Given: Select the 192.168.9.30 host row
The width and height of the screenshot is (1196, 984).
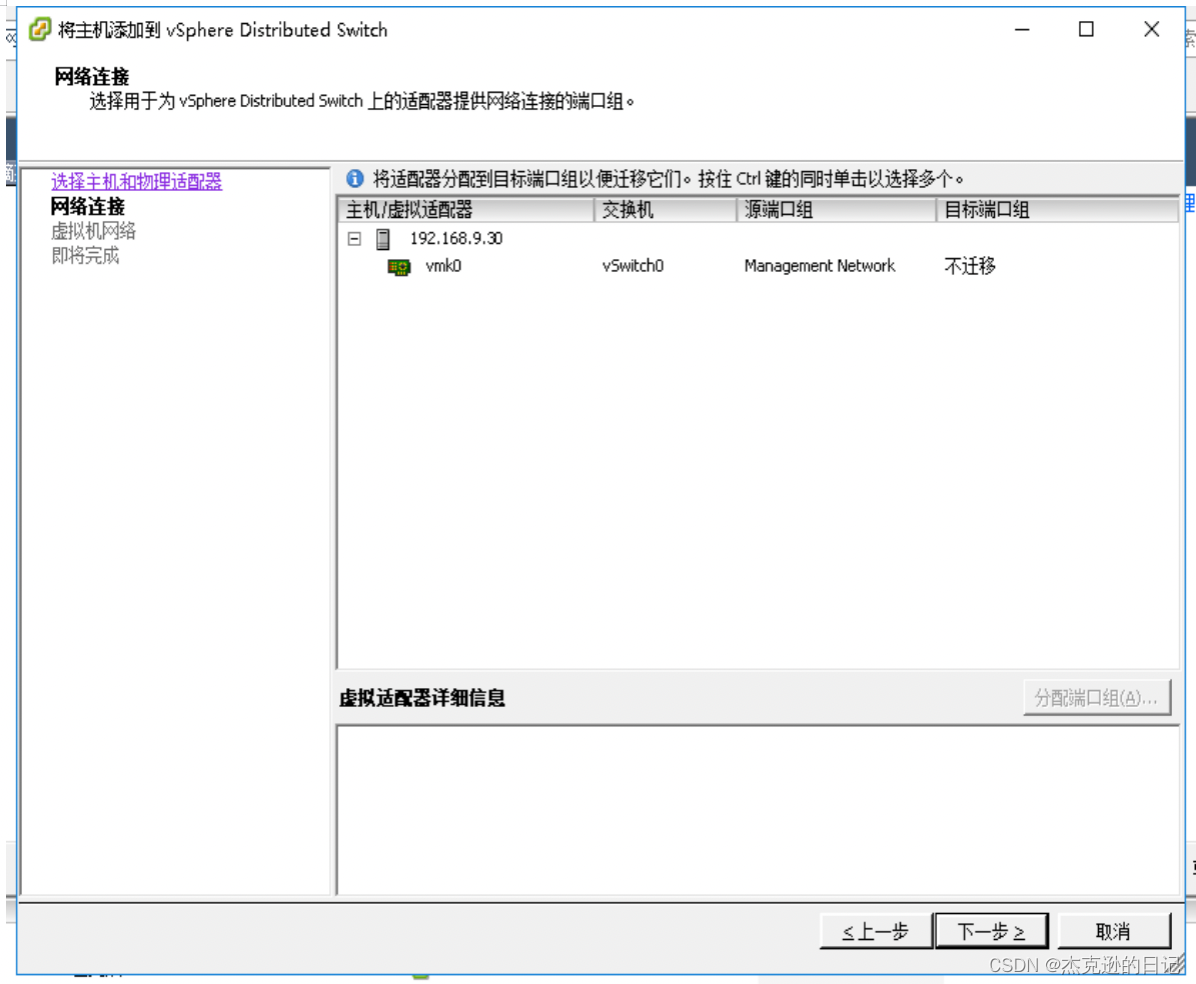Looking at the screenshot, I should tap(758, 239).
